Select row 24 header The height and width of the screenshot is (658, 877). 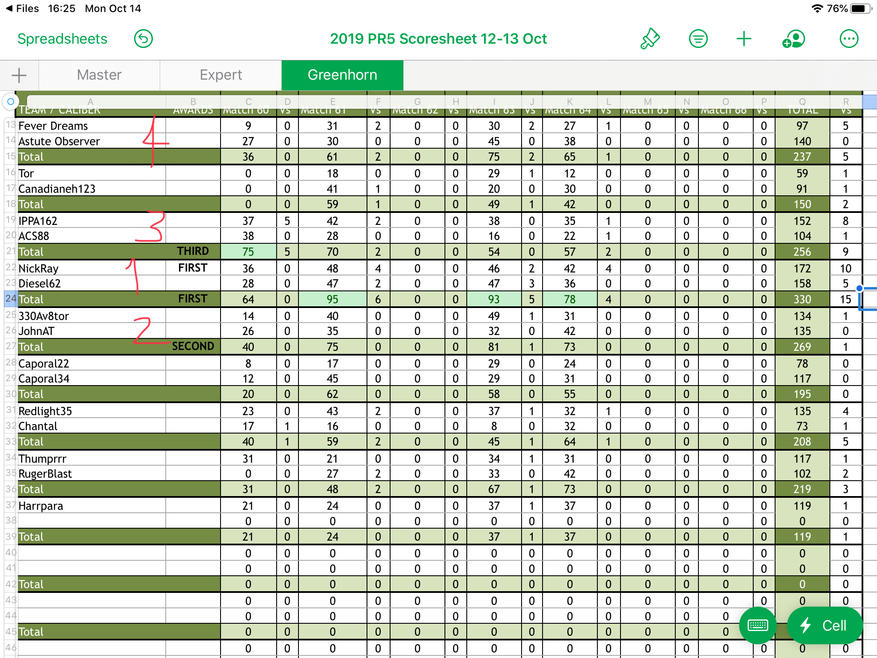(x=10, y=299)
